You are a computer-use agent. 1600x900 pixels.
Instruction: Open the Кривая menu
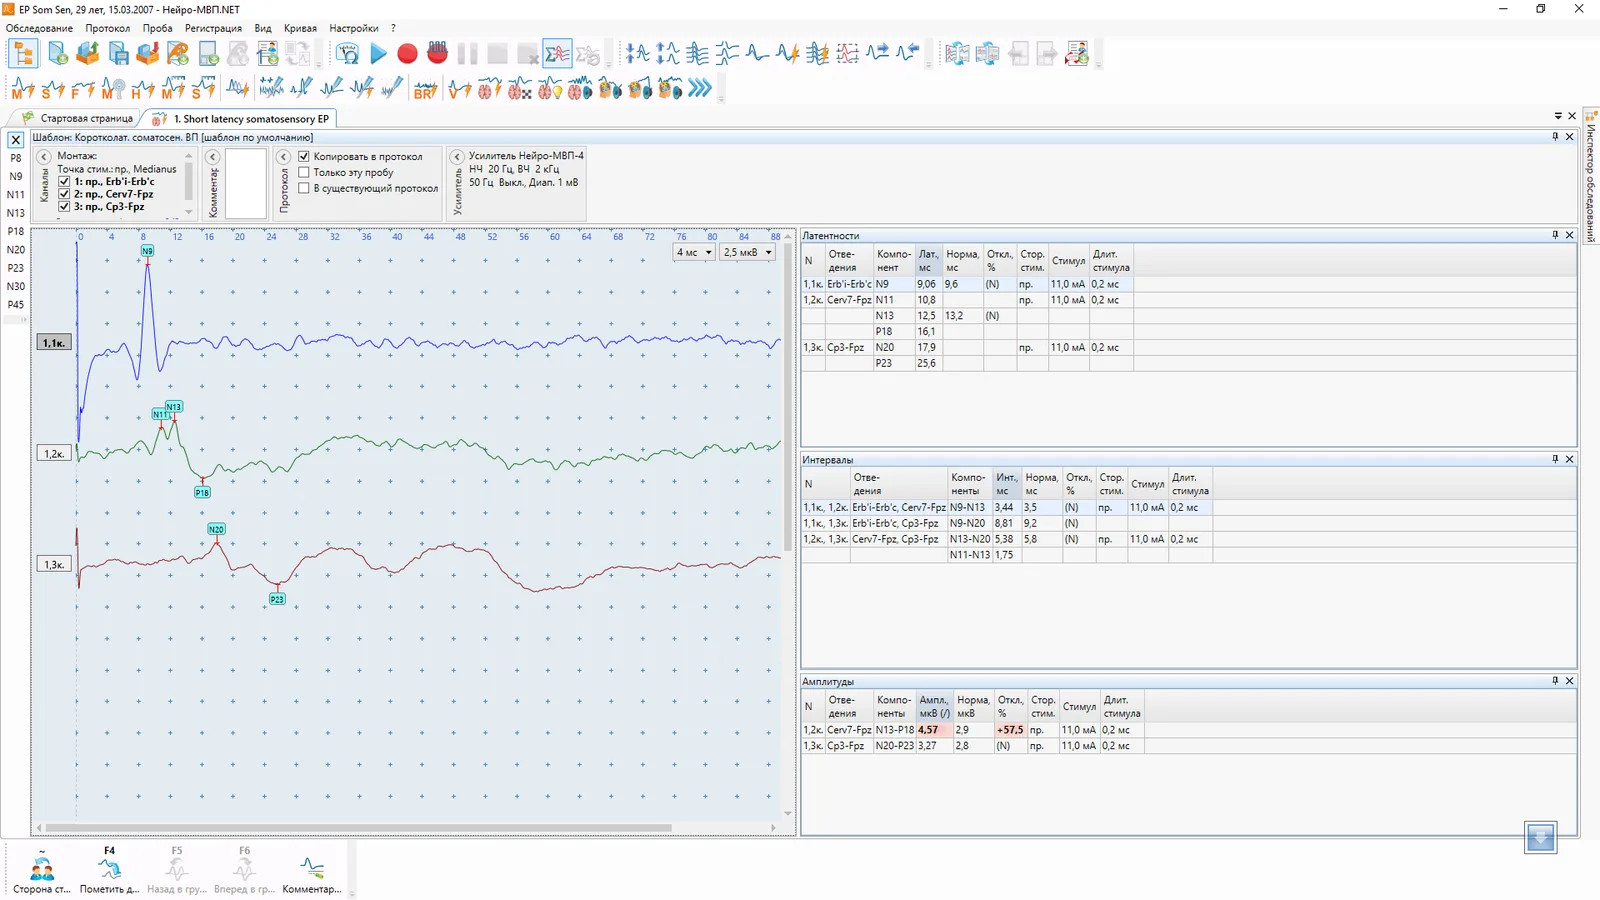[x=300, y=28]
